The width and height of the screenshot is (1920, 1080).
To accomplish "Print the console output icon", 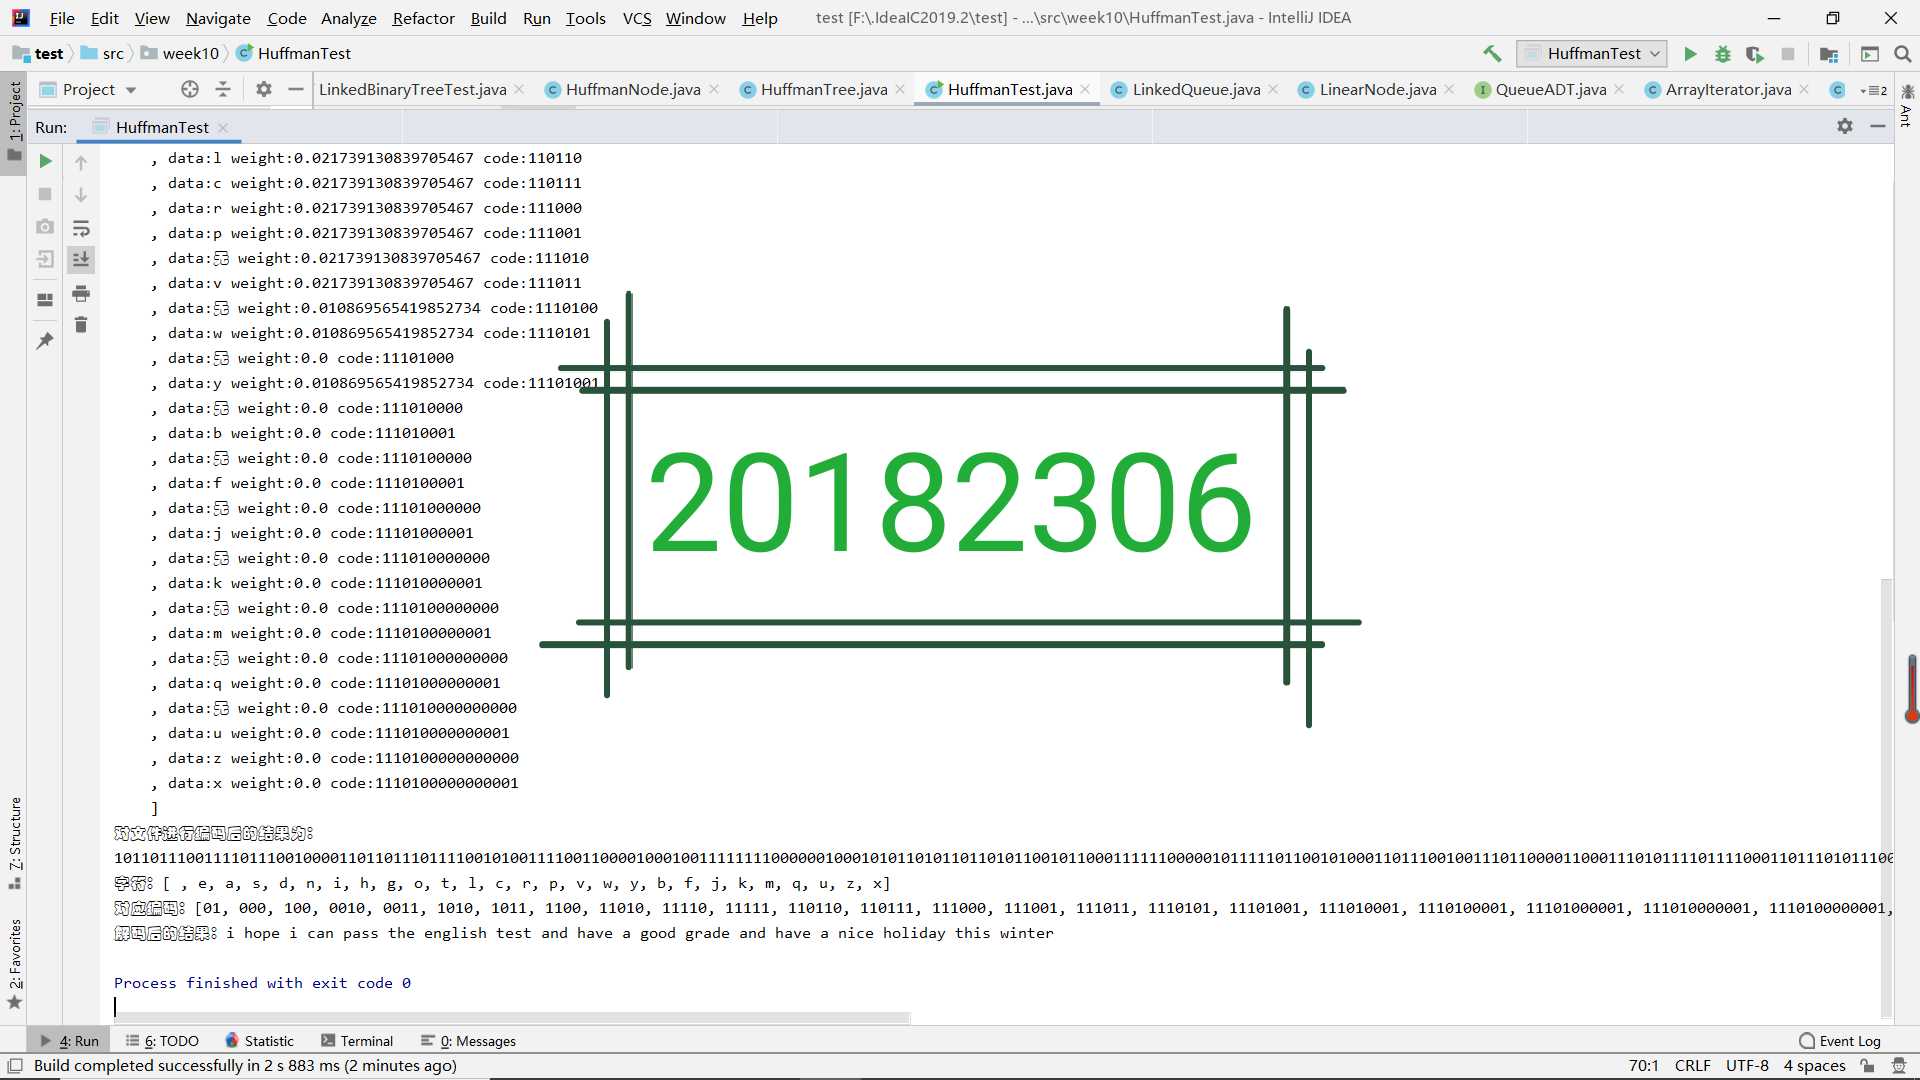I will [81, 293].
